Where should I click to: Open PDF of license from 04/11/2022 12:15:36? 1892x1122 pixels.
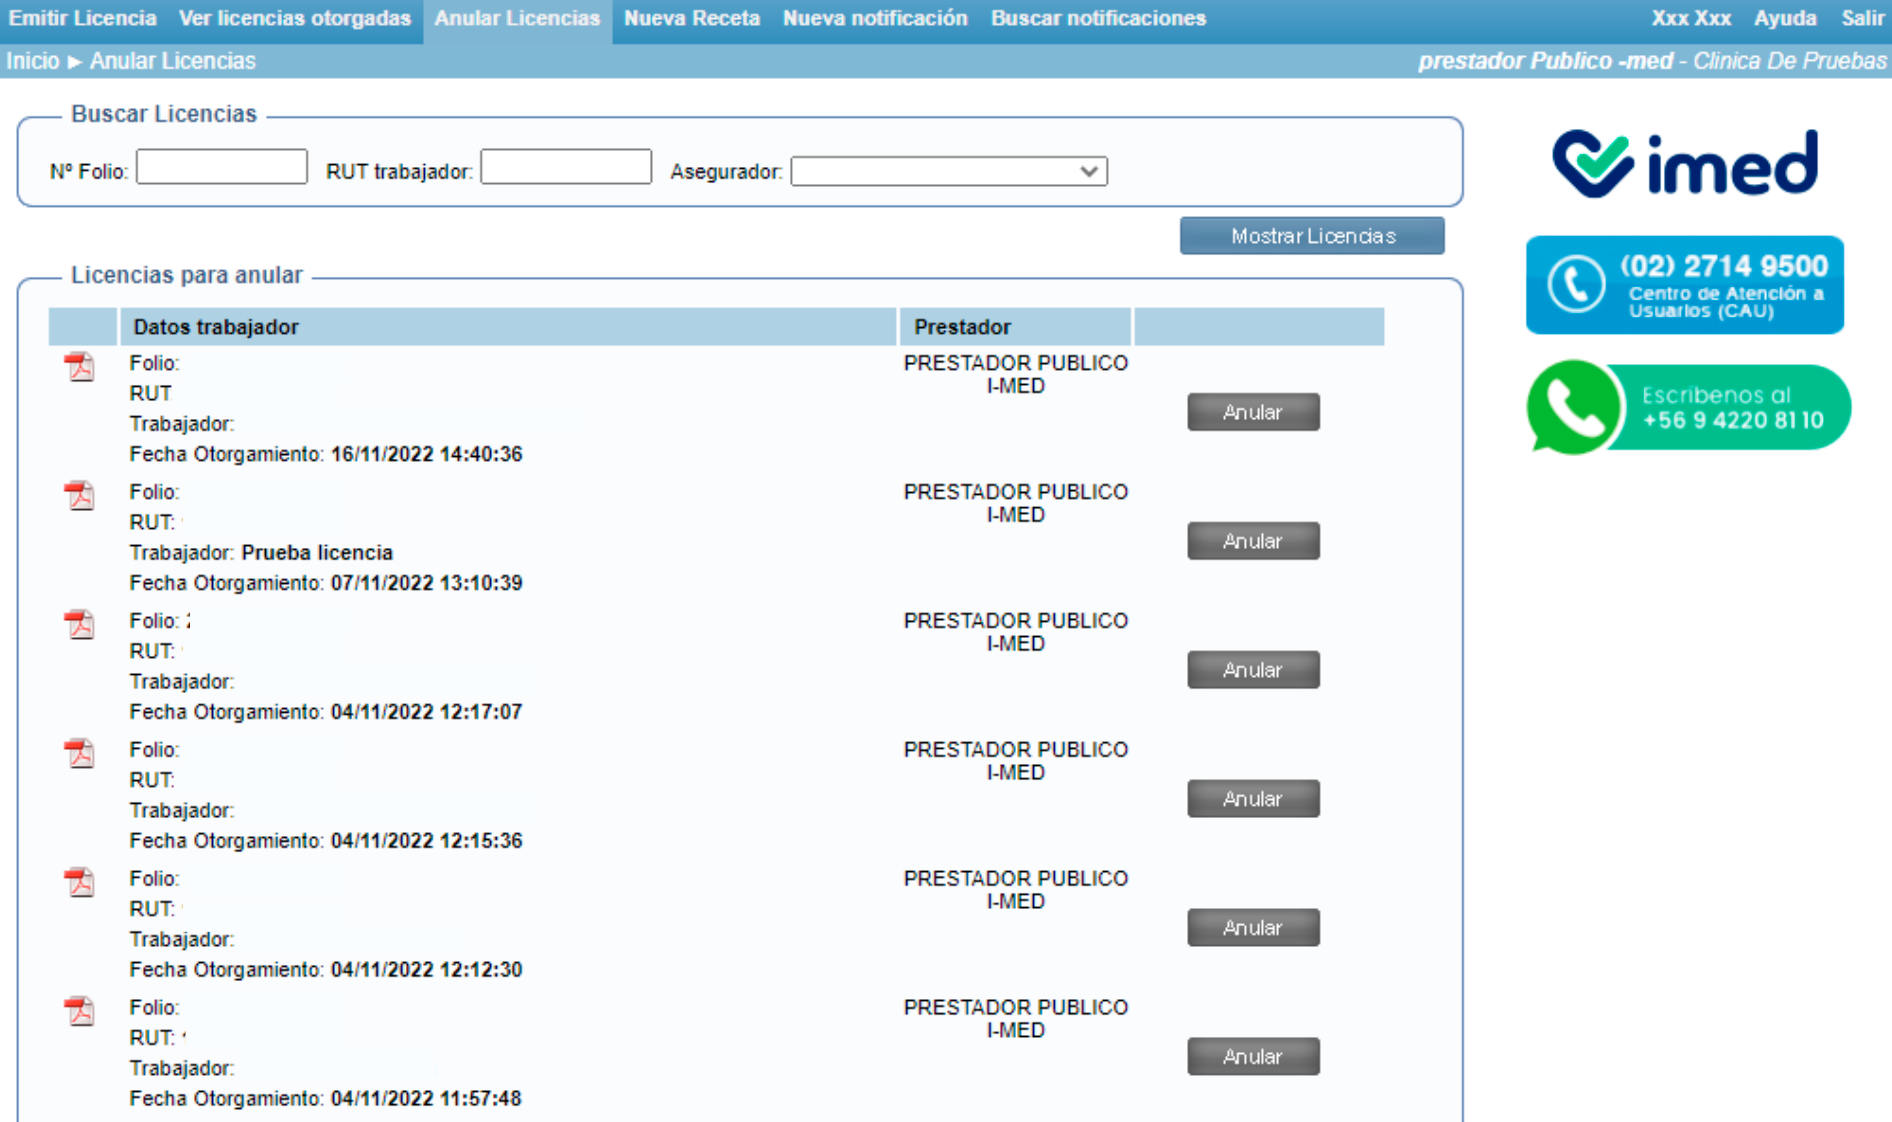80,753
